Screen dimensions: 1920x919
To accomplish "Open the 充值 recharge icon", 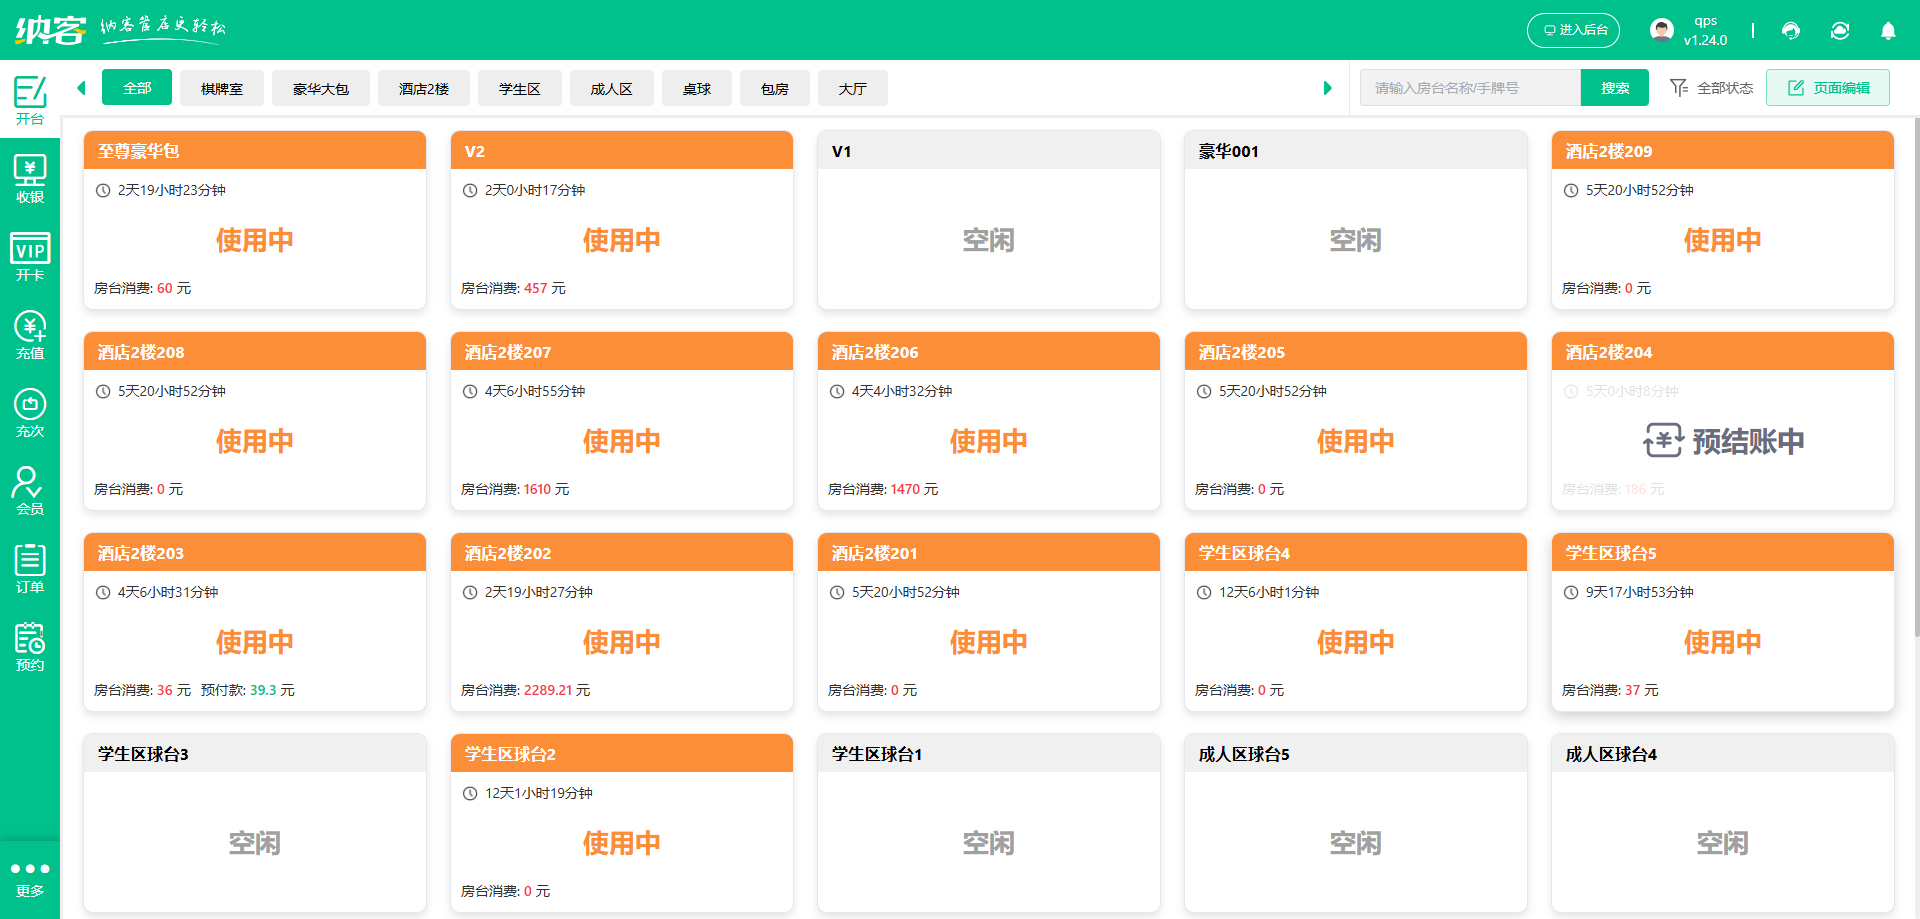I will pyautogui.click(x=30, y=335).
